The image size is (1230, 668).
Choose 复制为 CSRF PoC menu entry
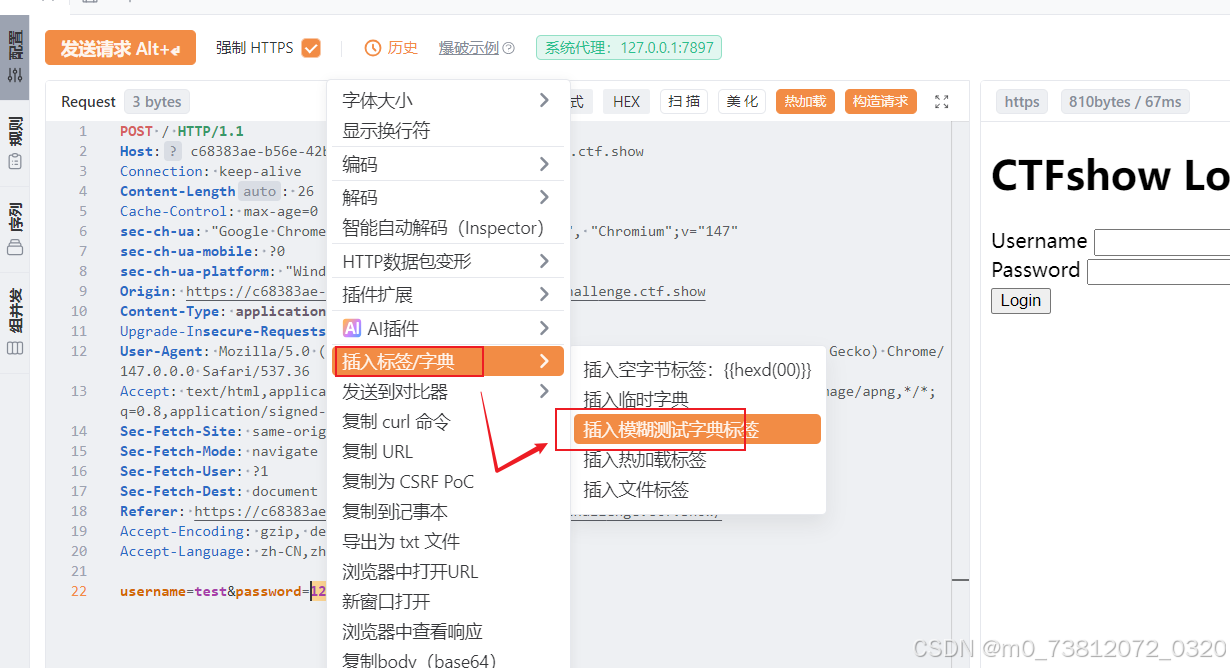coord(448,482)
